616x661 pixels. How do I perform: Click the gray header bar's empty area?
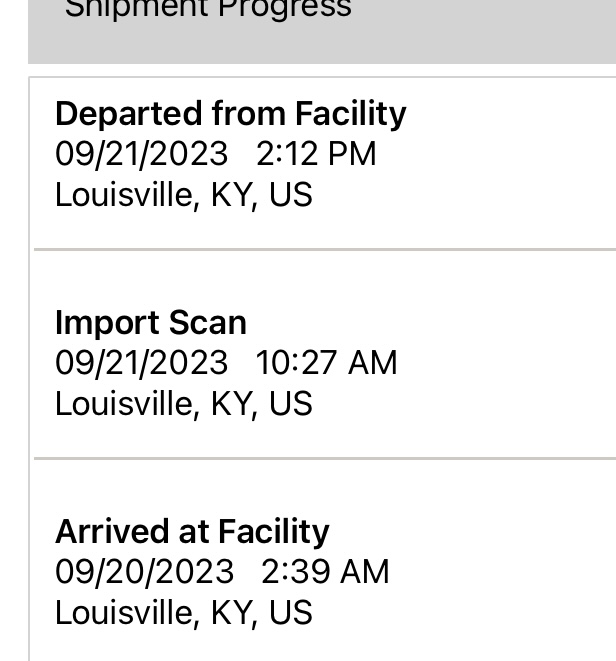[x=480, y=30]
